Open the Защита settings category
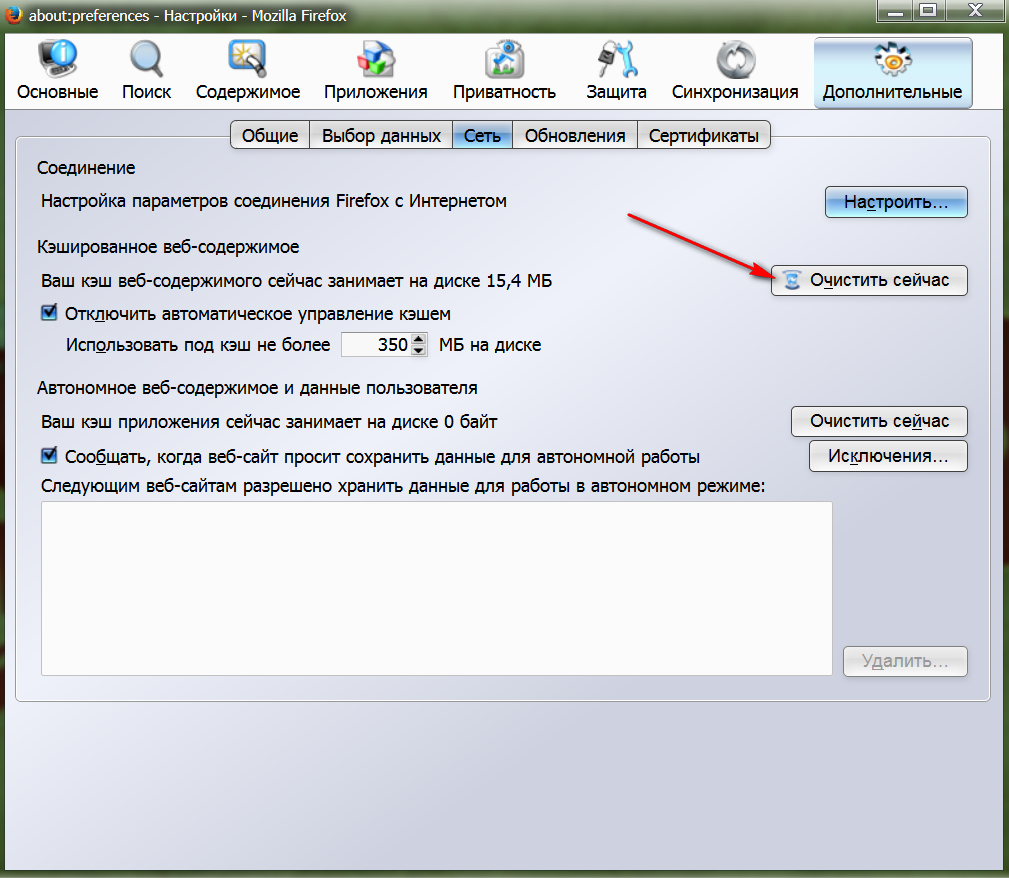1009x878 pixels. pos(616,71)
